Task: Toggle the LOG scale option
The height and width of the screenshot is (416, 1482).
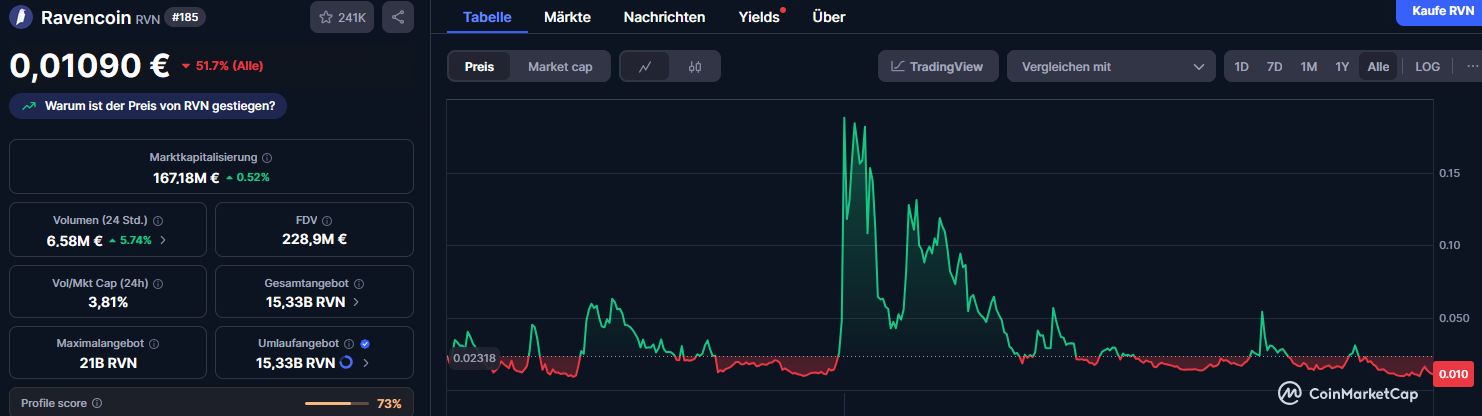Action: coord(1427,67)
